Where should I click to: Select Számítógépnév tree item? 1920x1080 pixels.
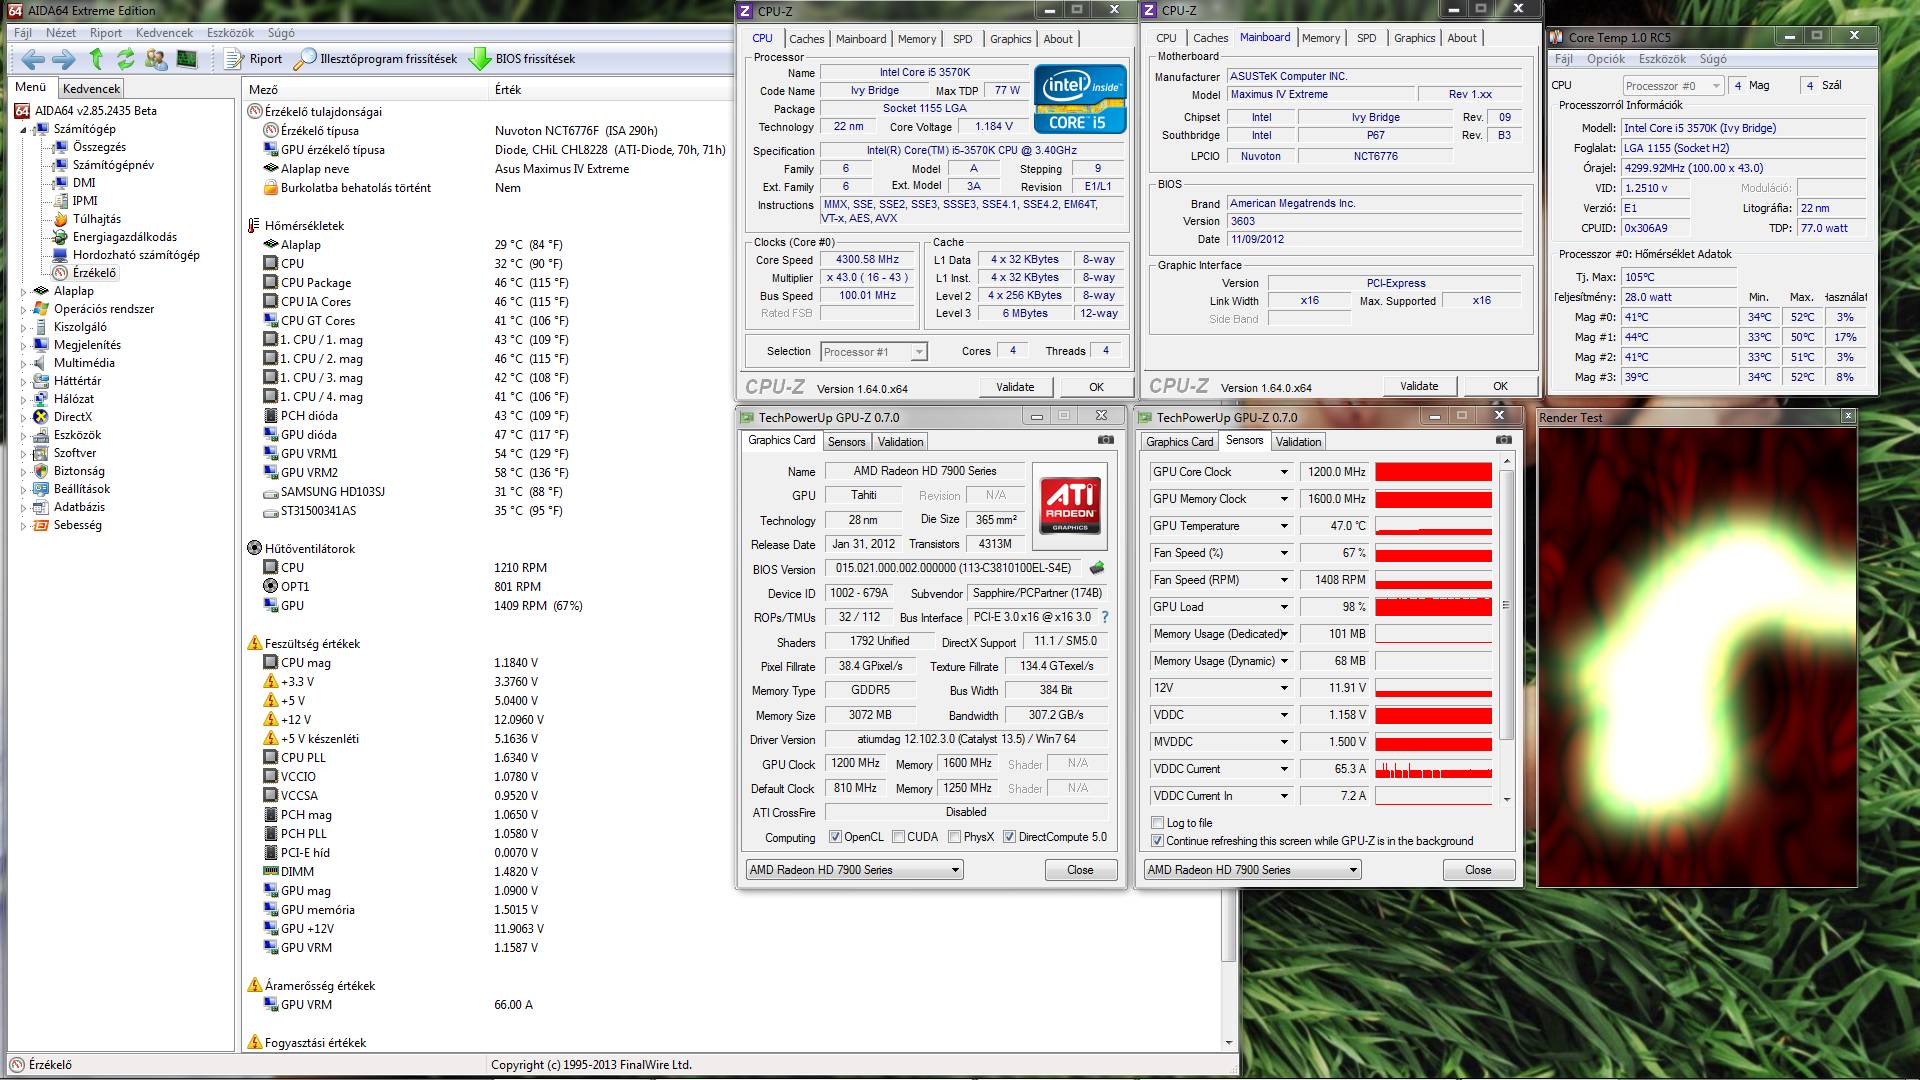103,165
